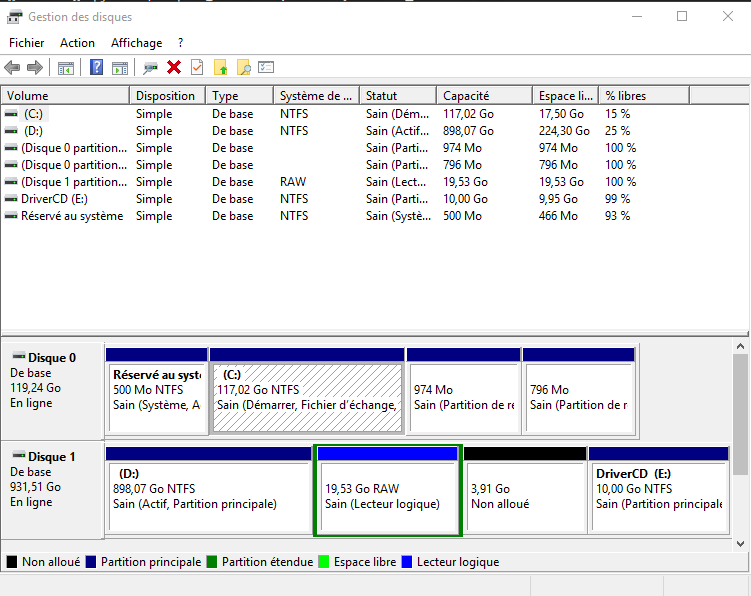Click the 224,30 Go free space cell
Image resolution: width=751 pixels, height=596 pixels.
tap(564, 131)
